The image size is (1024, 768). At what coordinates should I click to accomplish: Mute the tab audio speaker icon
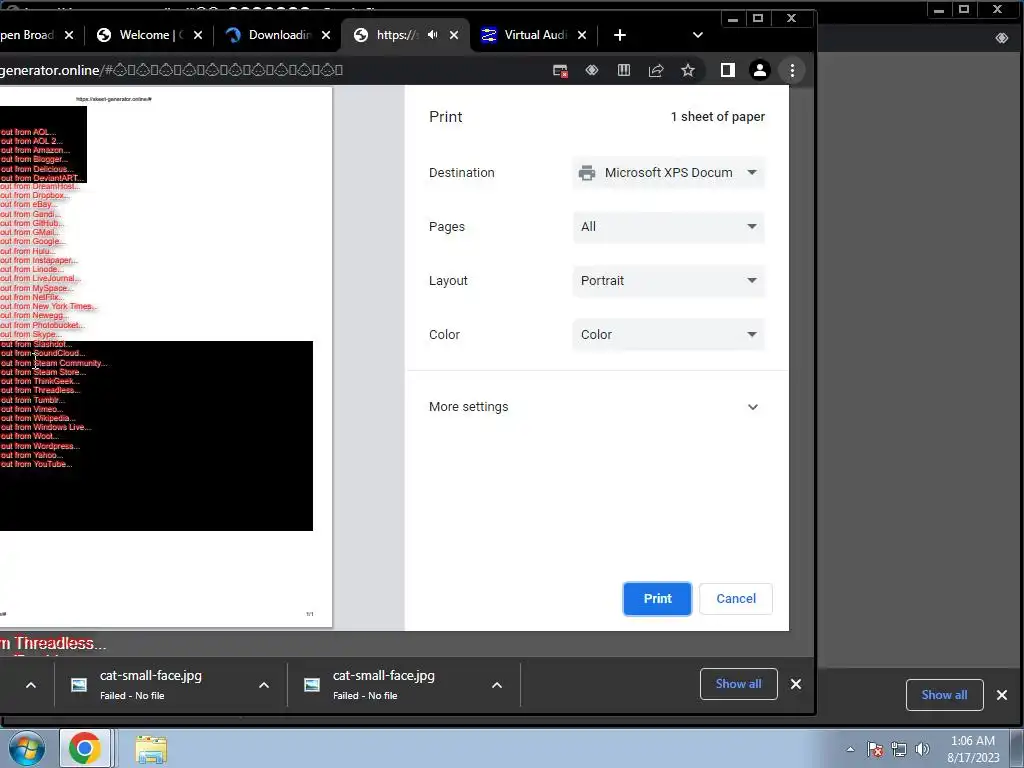(x=432, y=35)
